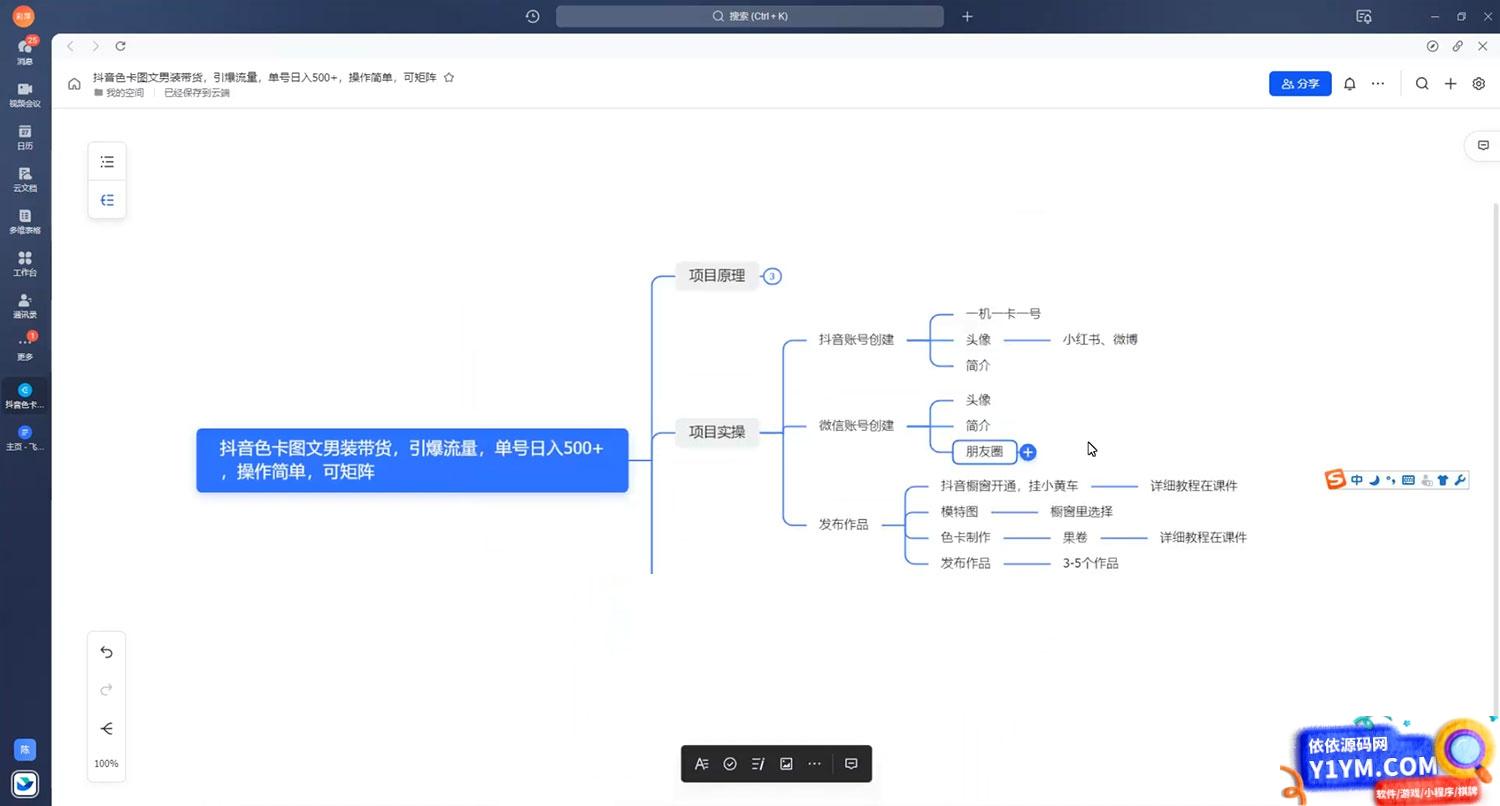Open the Sogou soft keyboard icon
Image resolution: width=1500 pixels, height=806 pixels.
click(x=1408, y=481)
